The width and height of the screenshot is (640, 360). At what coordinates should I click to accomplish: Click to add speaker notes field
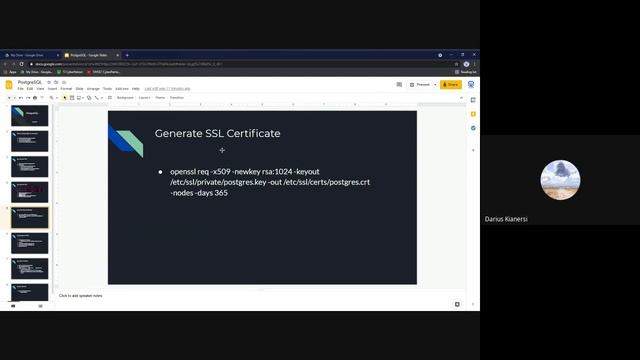coord(80,296)
